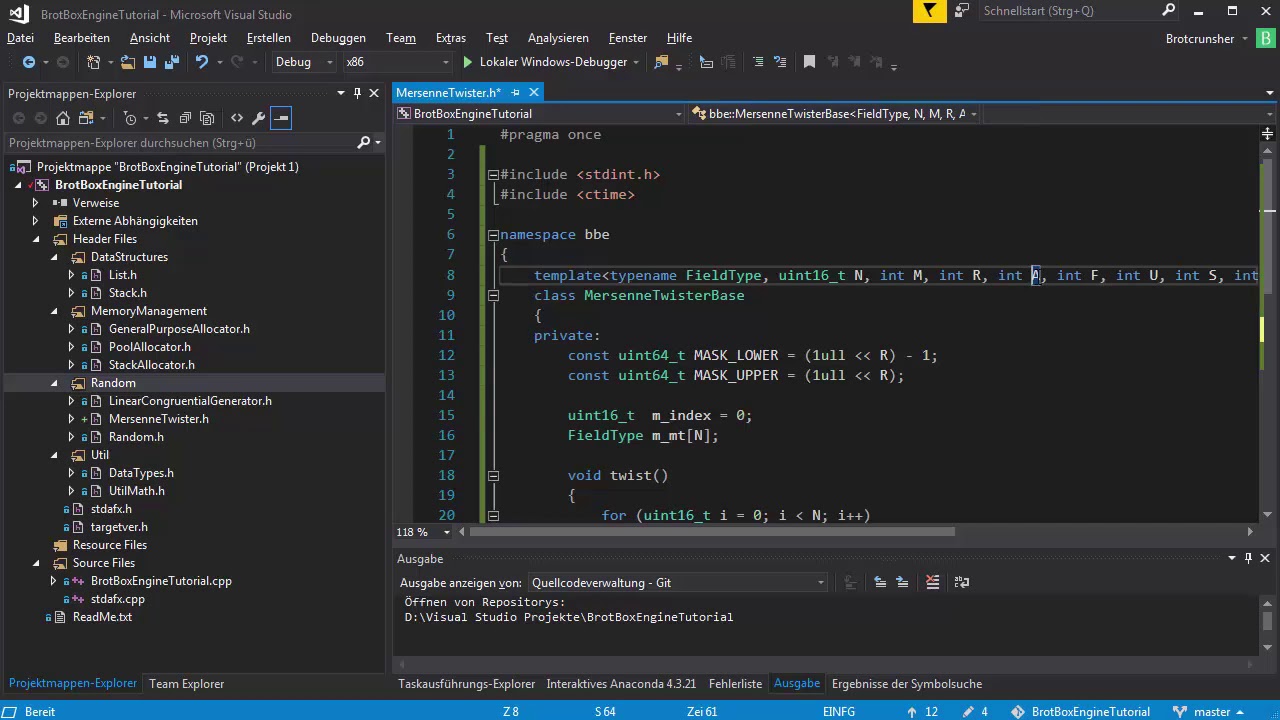Image resolution: width=1280 pixels, height=720 pixels.
Task: Click the master branch in status bar
Action: [x=1211, y=712]
